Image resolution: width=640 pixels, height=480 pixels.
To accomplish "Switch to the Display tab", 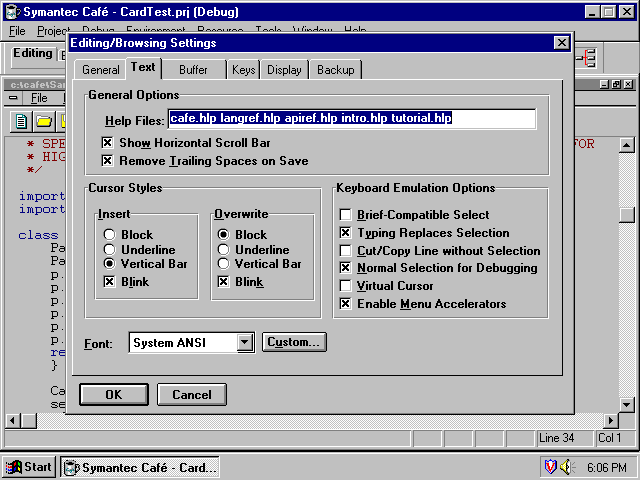I will pyautogui.click(x=284, y=70).
